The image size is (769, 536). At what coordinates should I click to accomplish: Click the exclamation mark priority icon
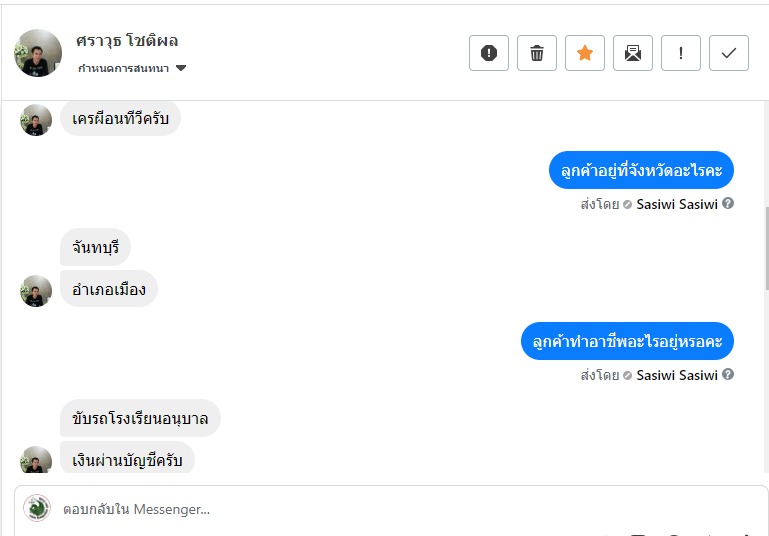coord(681,53)
